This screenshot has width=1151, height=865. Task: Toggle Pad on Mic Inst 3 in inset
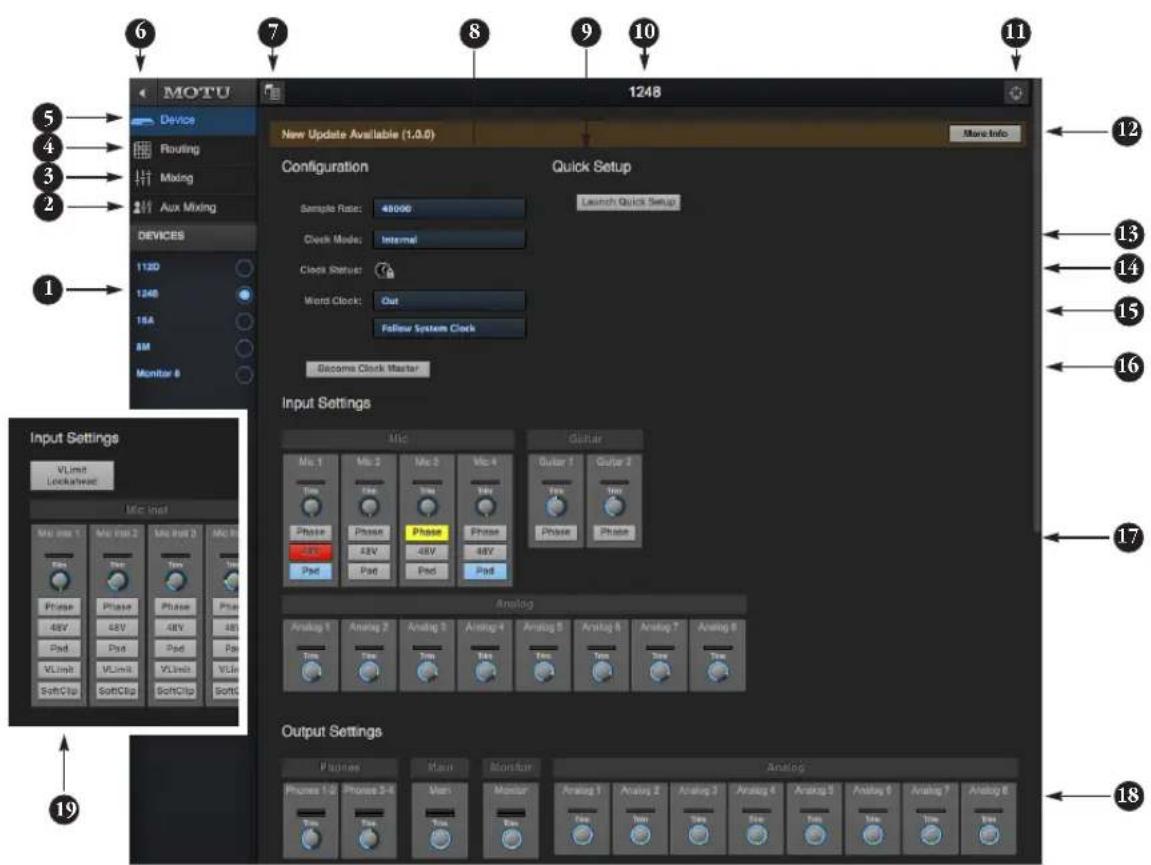pyautogui.click(x=175, y=648)
